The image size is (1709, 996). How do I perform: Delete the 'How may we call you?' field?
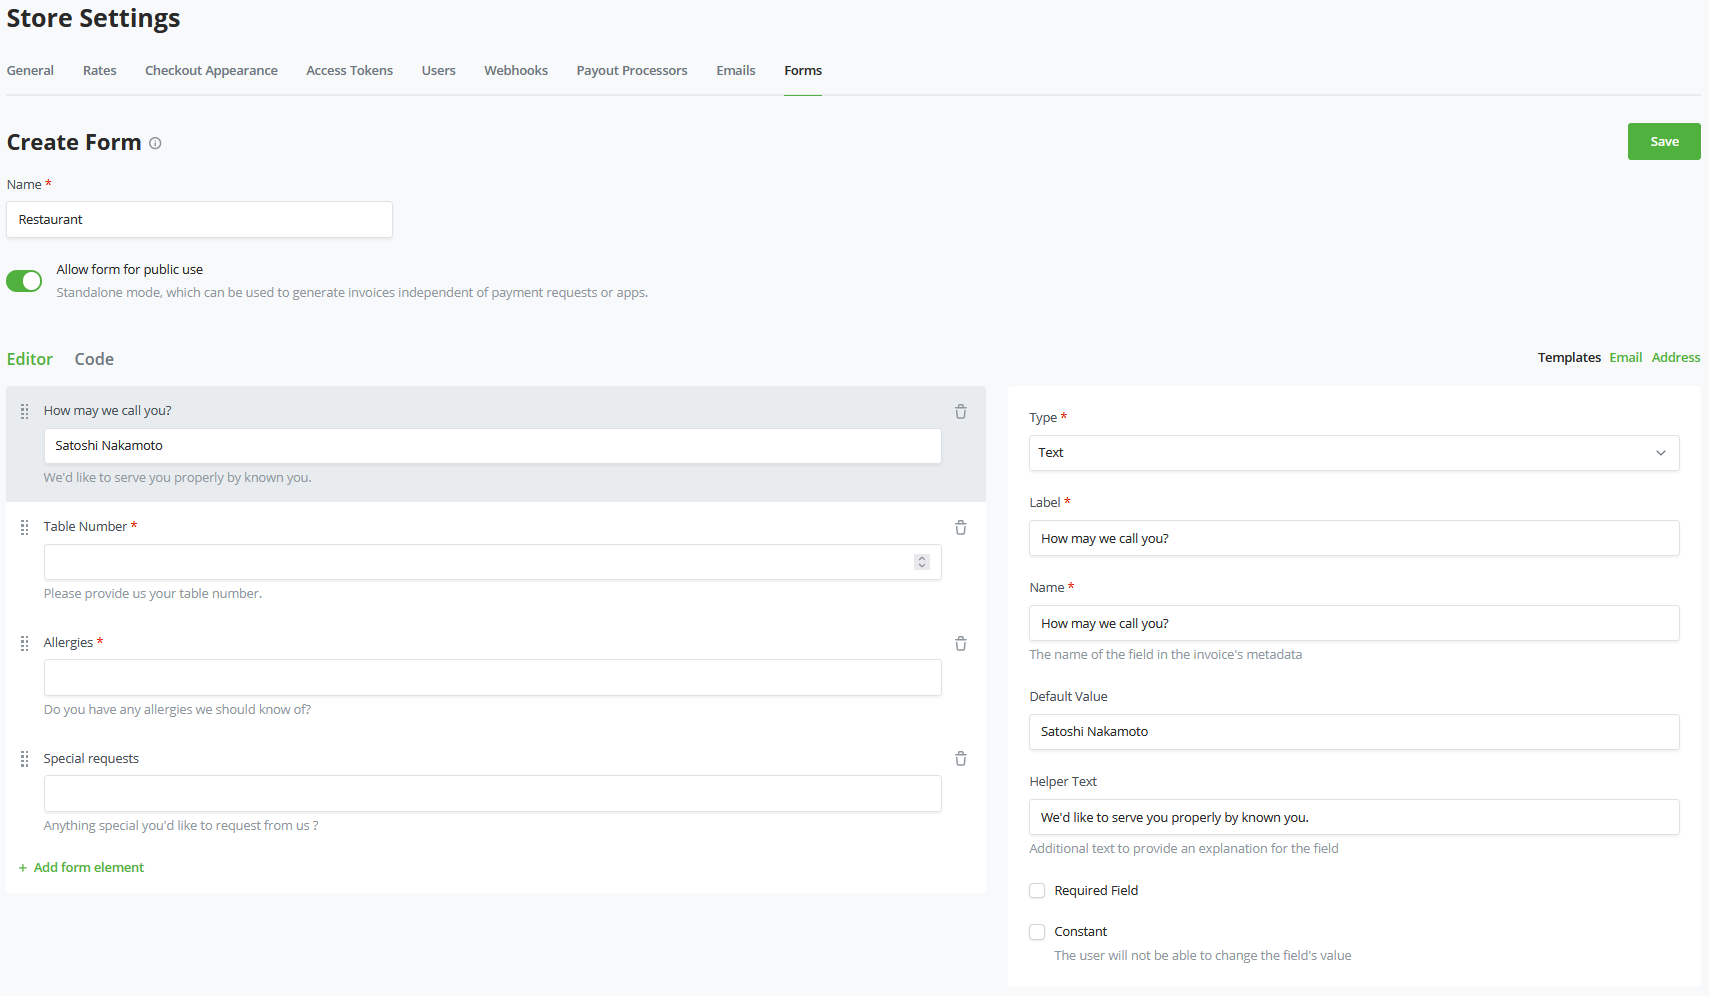[960, 411]
